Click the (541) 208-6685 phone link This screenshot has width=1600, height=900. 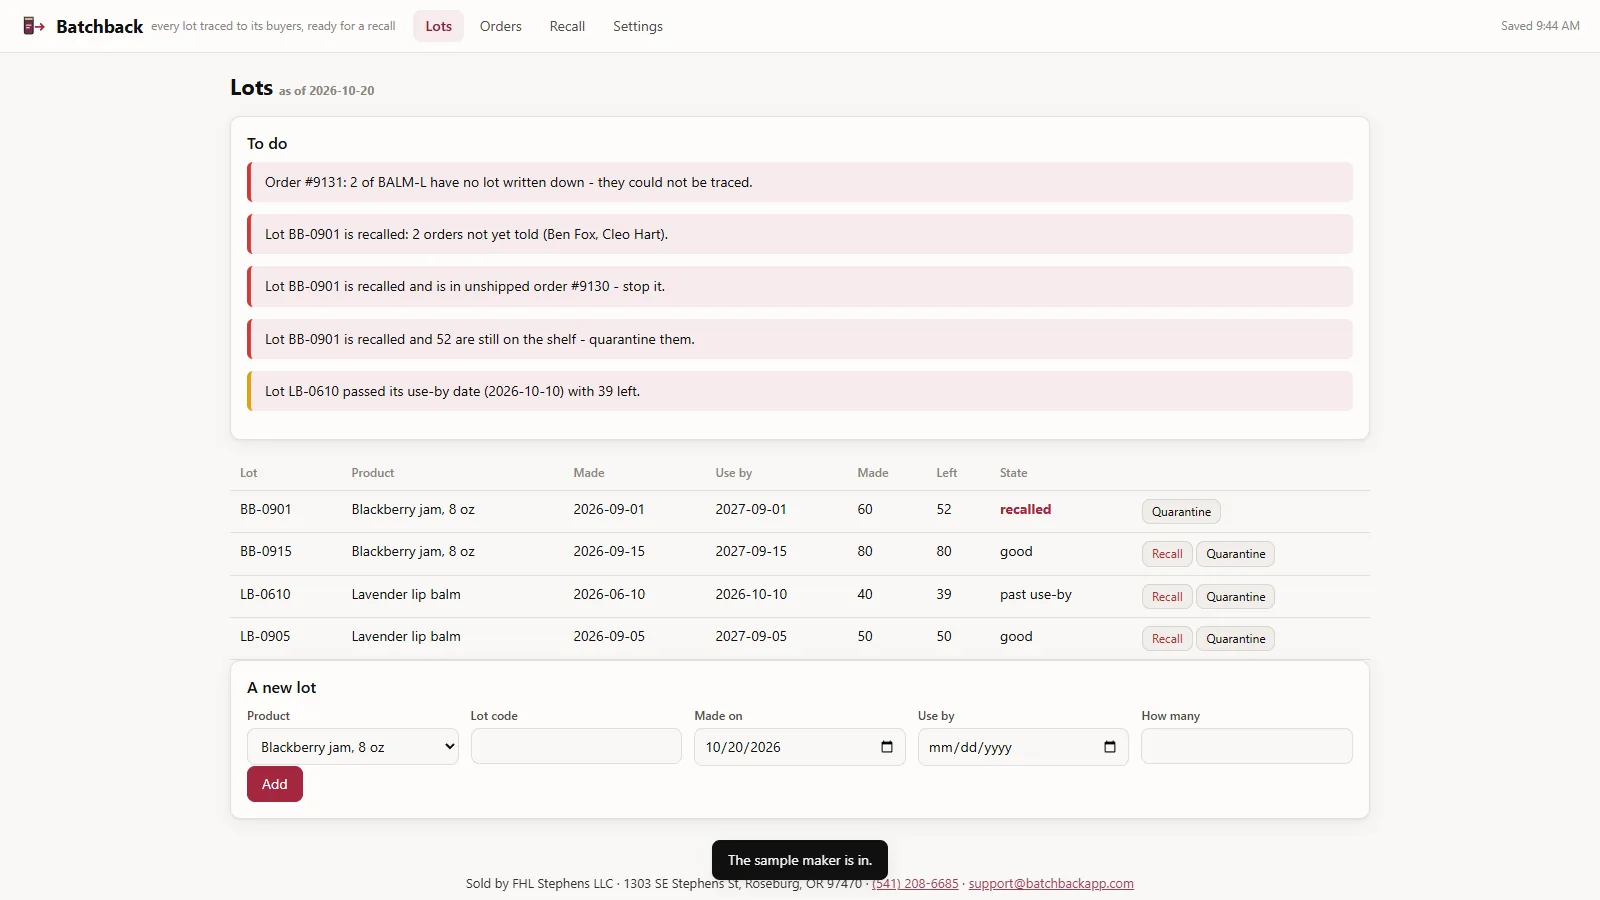[x=915, y=884]
